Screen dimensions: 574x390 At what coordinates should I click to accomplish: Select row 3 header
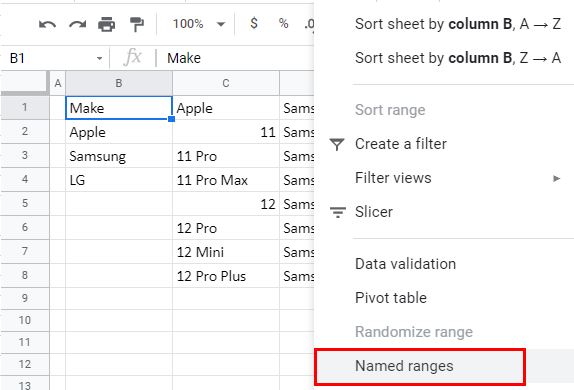(x=25, y=156)
